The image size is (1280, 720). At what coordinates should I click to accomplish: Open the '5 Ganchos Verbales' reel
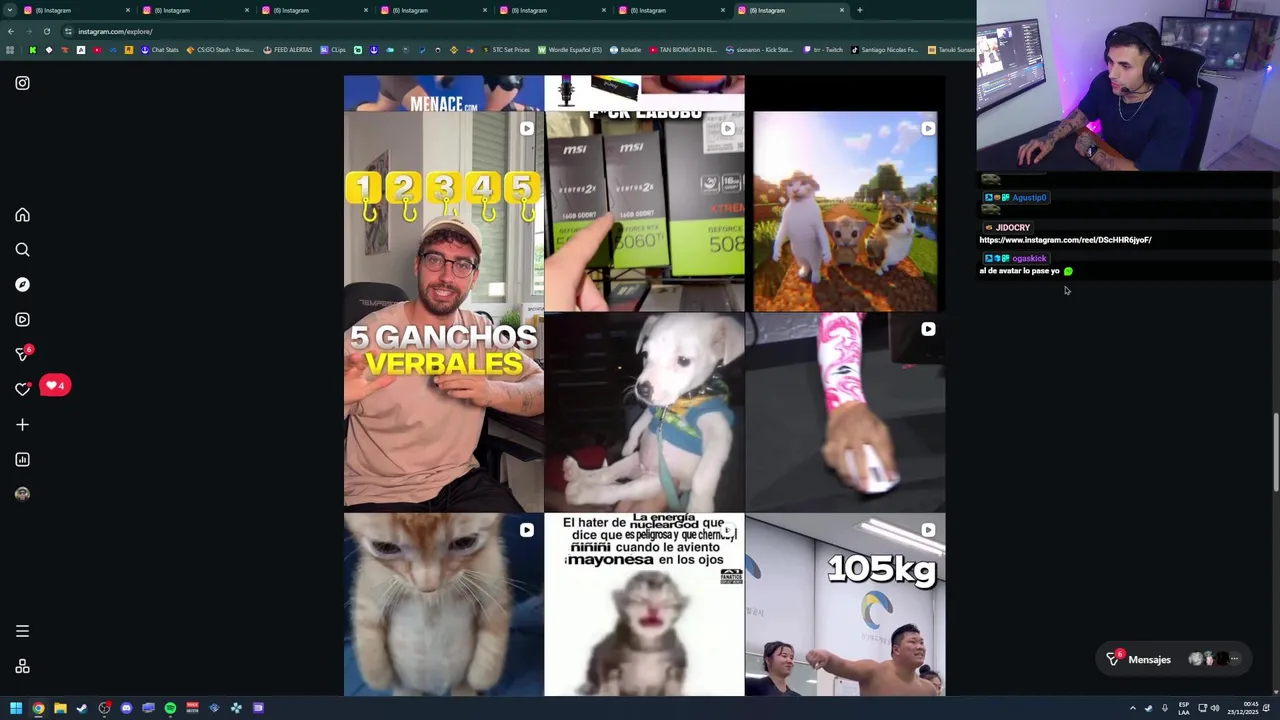coord(444,311)
